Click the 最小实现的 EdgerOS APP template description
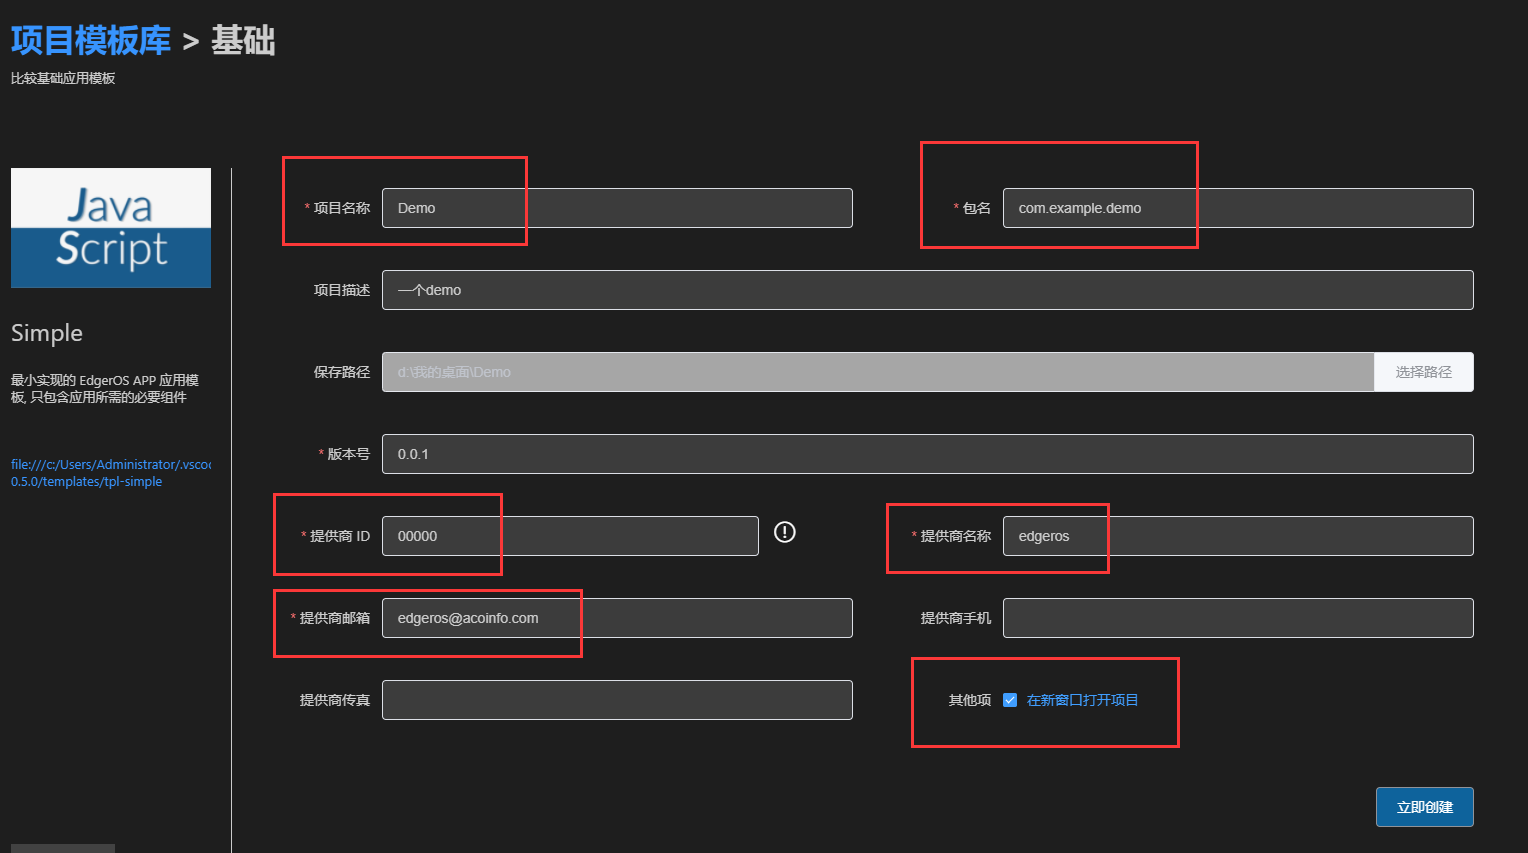This screenshot has width=1528, height=853. tap(105, 389)
